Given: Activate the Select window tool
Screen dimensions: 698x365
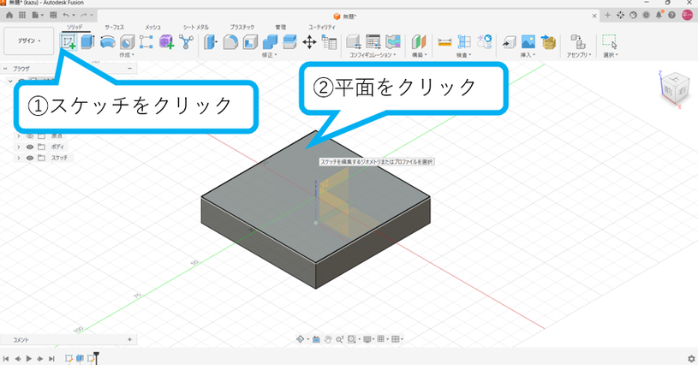Looking at the screenshot, I should (x=609, y=42).
